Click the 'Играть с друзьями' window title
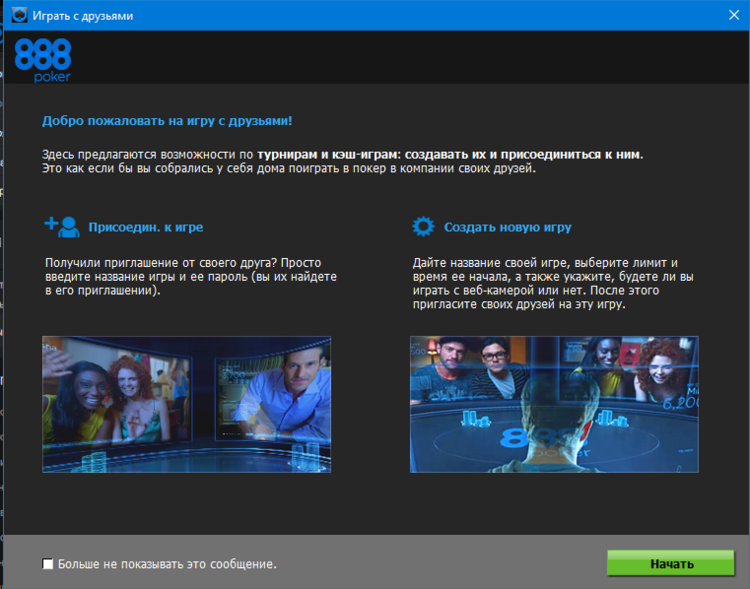The width and height of the screenshot is (750, 589). (x=83, y=16)
